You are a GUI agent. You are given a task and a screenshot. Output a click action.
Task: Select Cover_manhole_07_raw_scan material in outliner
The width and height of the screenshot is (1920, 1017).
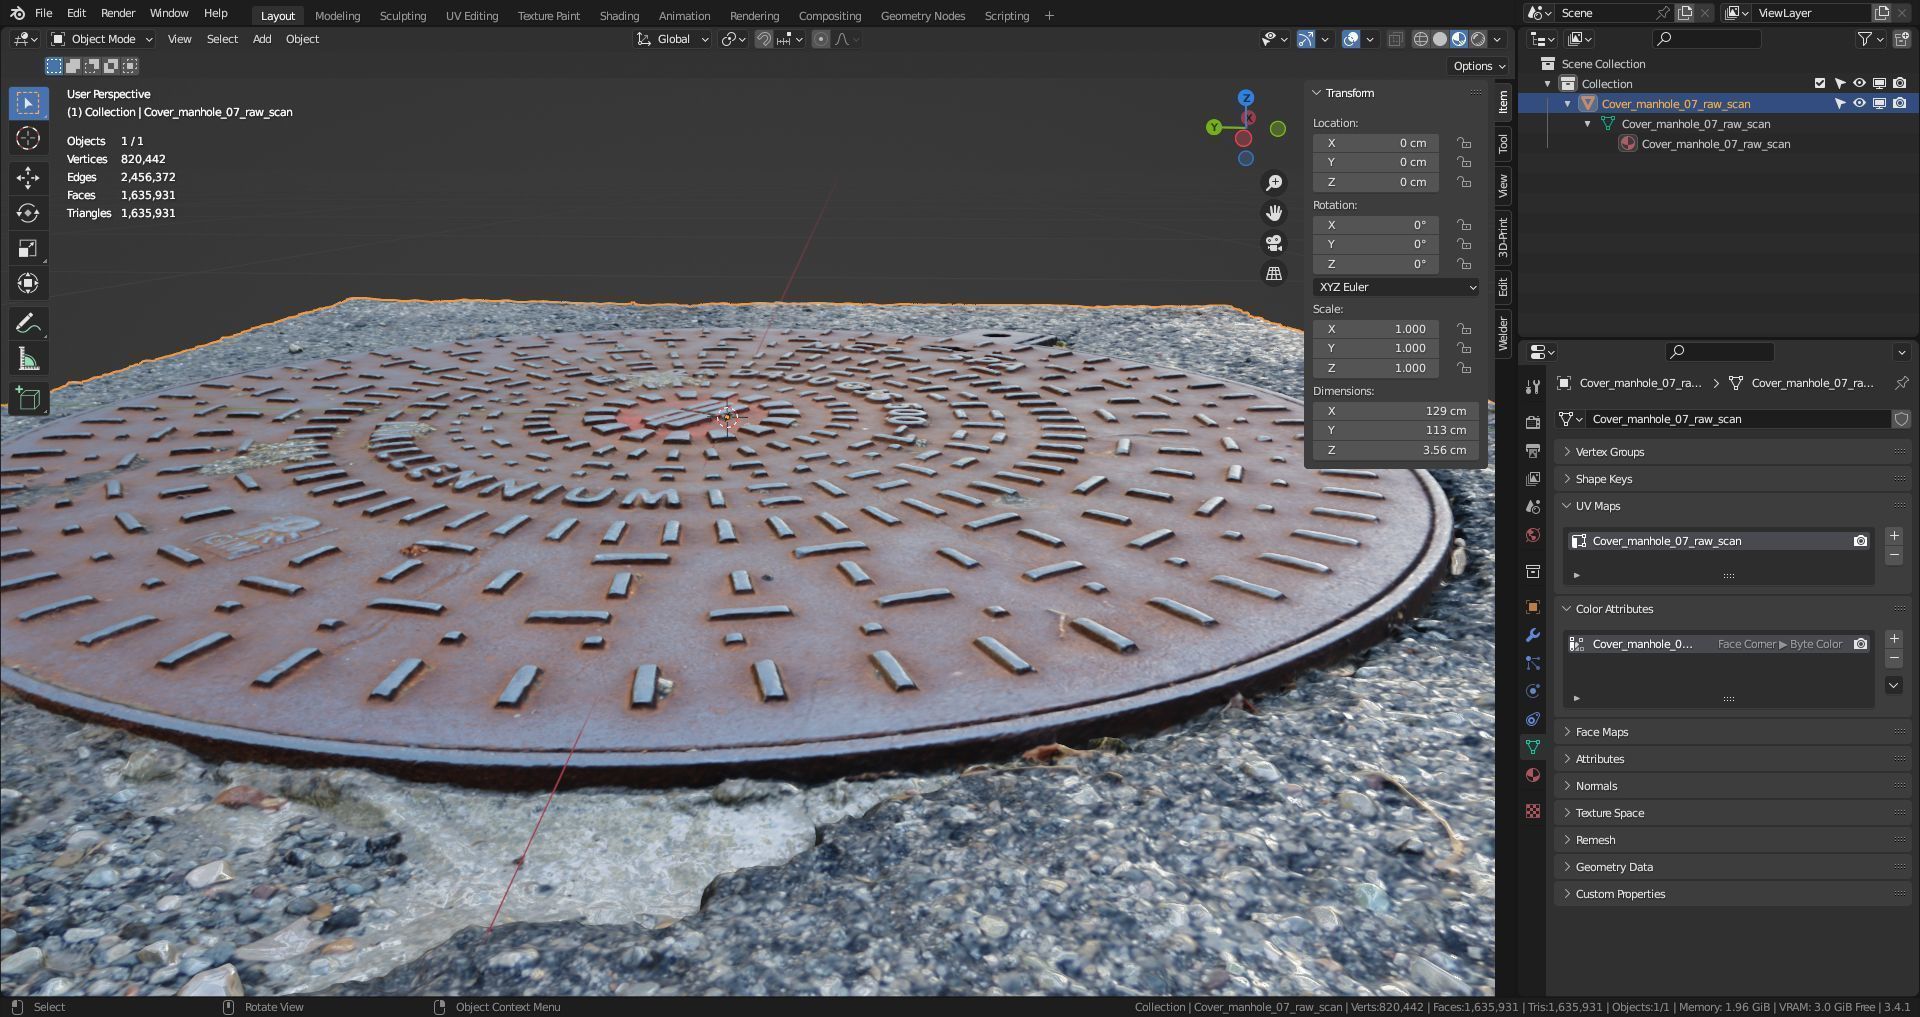1715,144
